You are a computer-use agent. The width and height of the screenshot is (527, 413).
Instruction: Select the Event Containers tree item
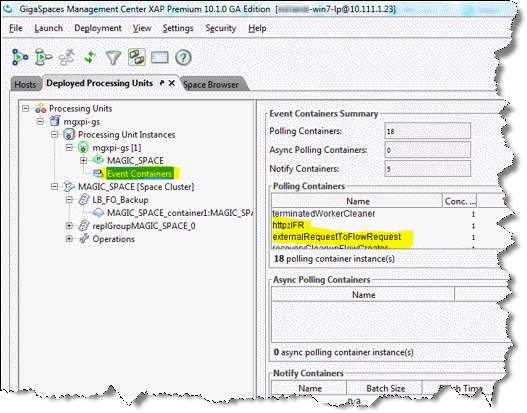coord(139,174)
